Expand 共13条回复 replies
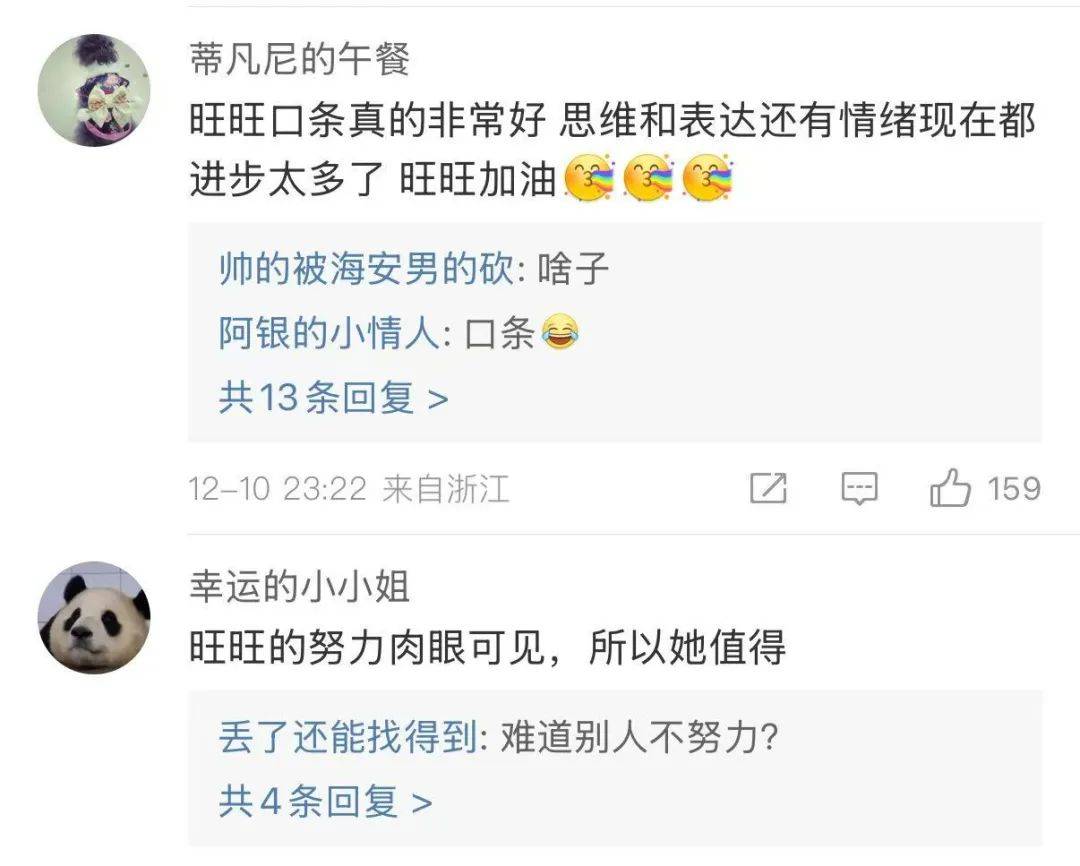The height and width of the screenshot is (866, 1080). (x=333, y=398)
